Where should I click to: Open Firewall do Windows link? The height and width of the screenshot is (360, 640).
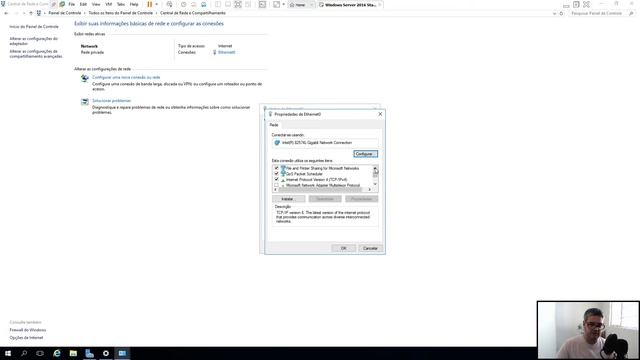[28, 330]
